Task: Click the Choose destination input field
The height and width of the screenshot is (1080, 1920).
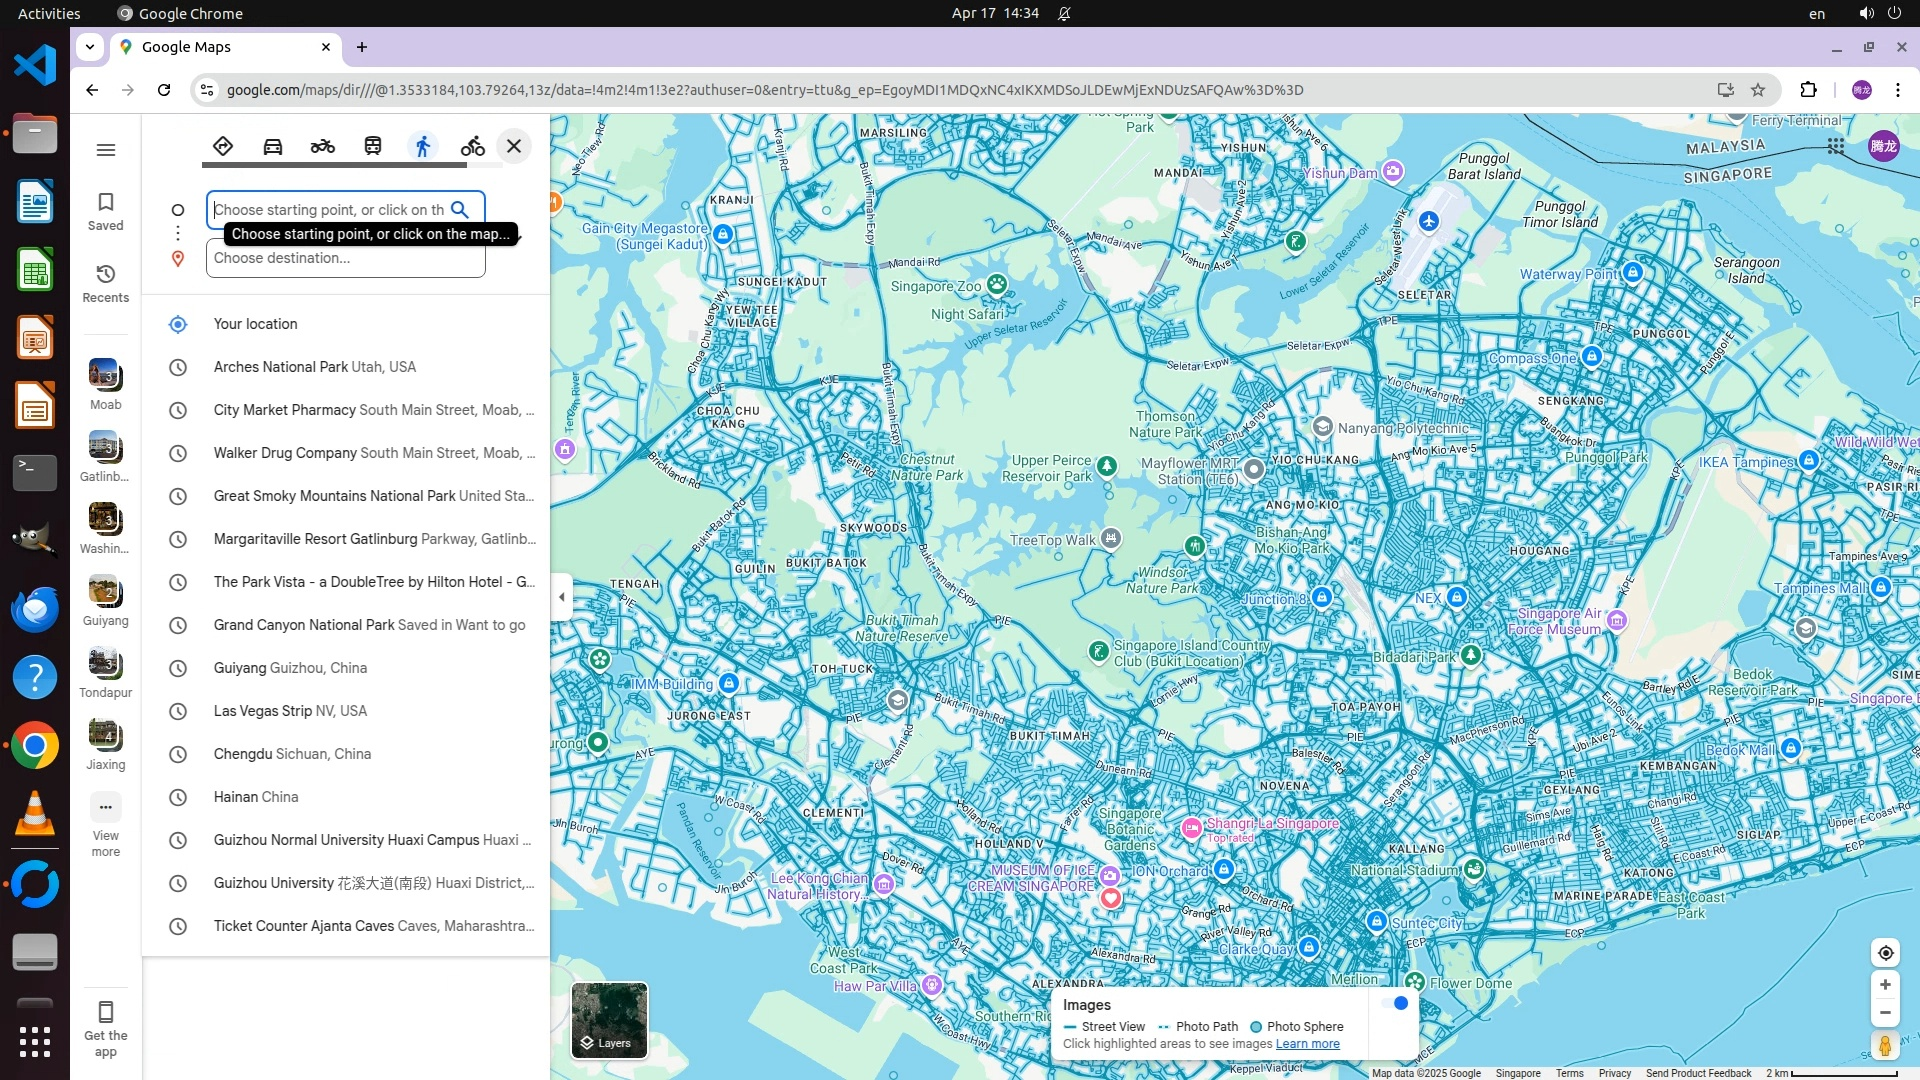Action: pos(345,258)
